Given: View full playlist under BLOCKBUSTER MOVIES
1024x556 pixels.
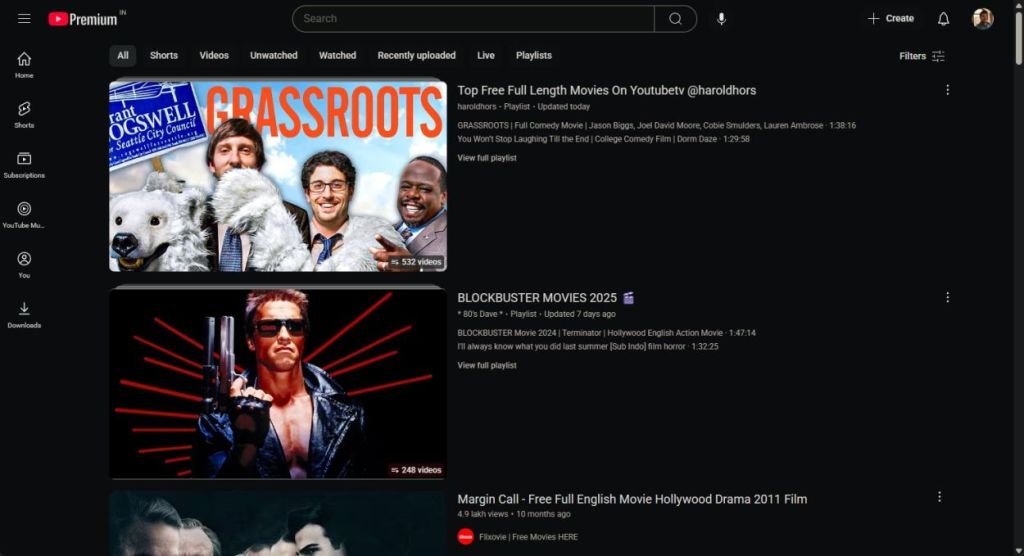Looking at the screenshot, I should click(487, 366).
